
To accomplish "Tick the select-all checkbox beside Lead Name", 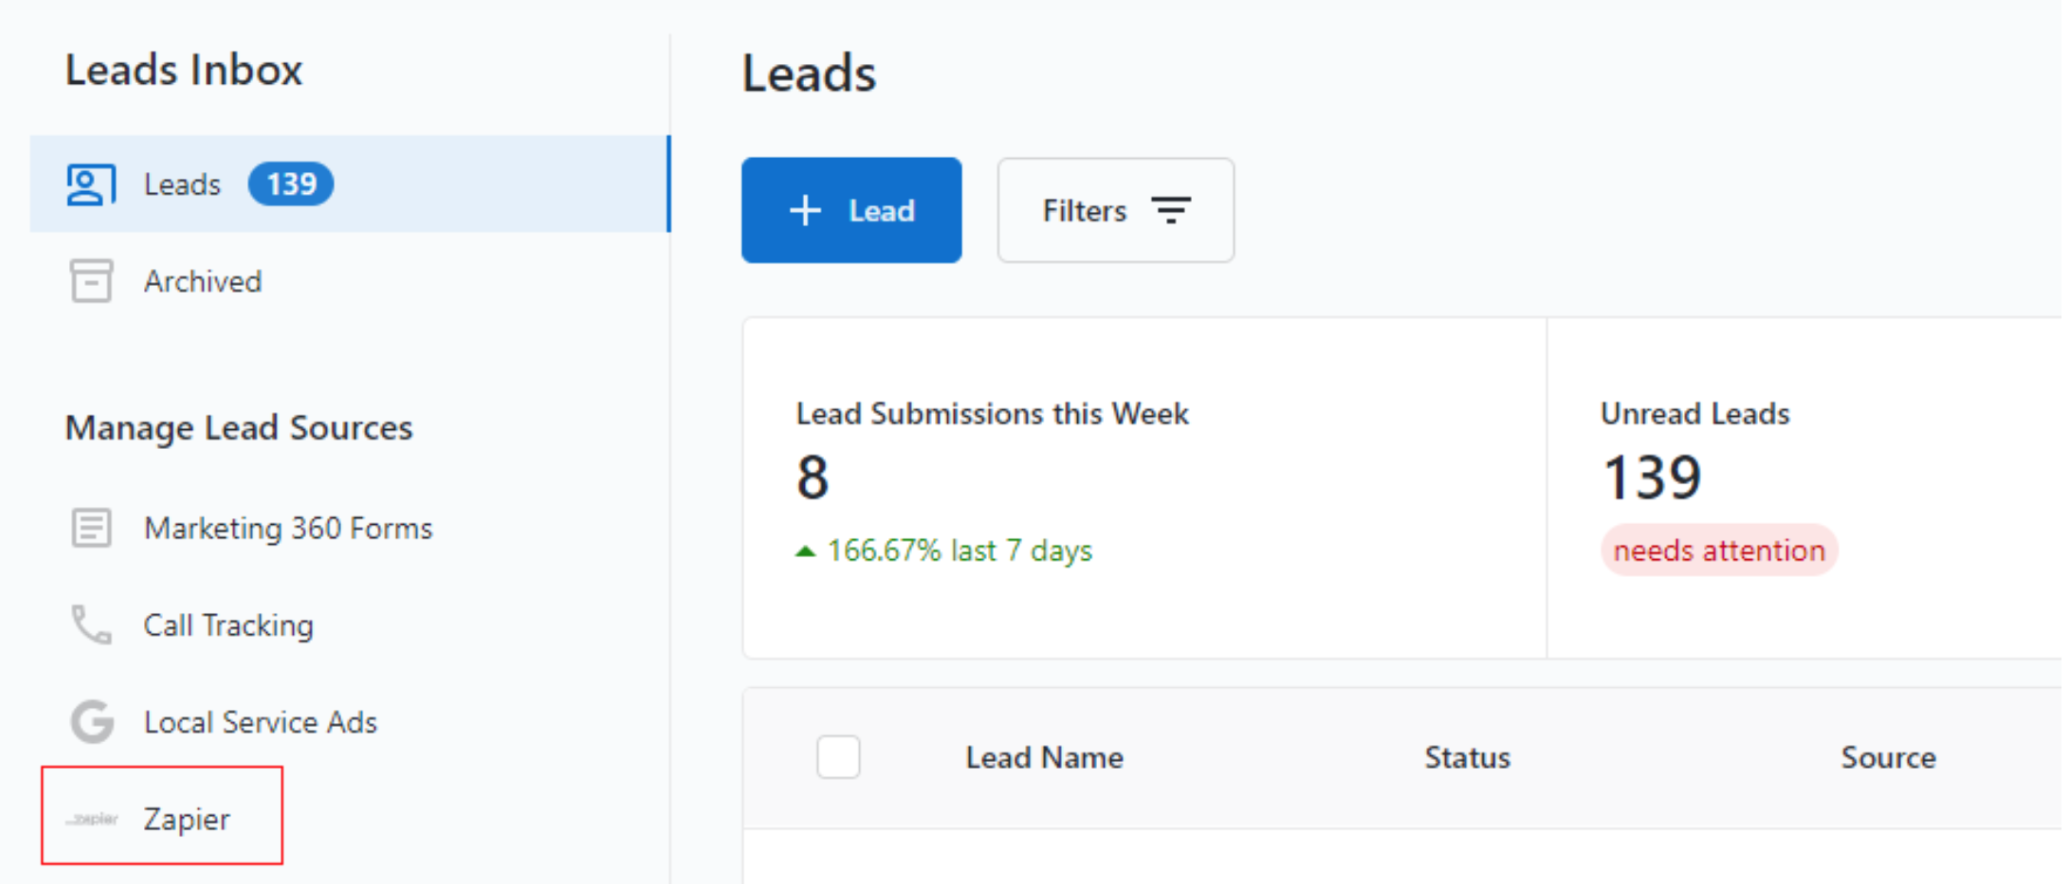I will tap(838, 757).
